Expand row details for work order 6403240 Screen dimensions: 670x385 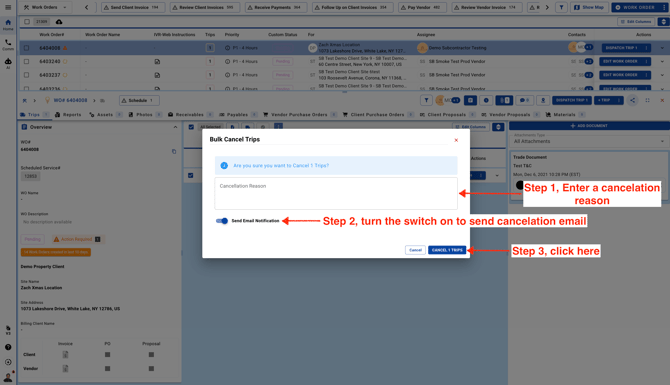pos(662,62)
